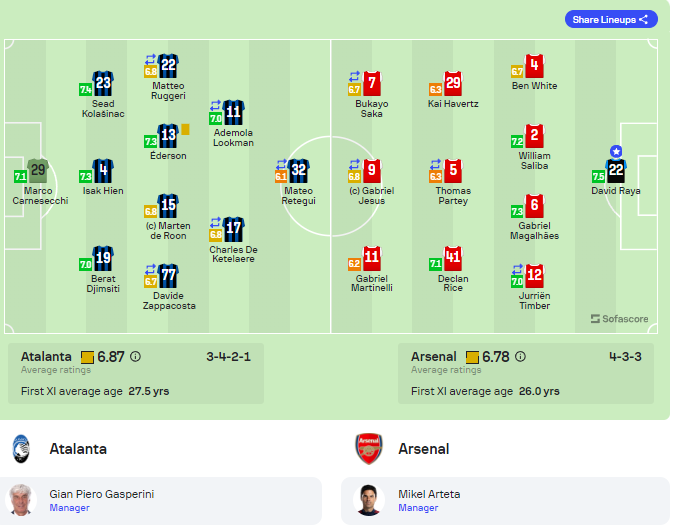
Task: Open the Mikel Arteta manager link
Action: [x=418, y=507]
